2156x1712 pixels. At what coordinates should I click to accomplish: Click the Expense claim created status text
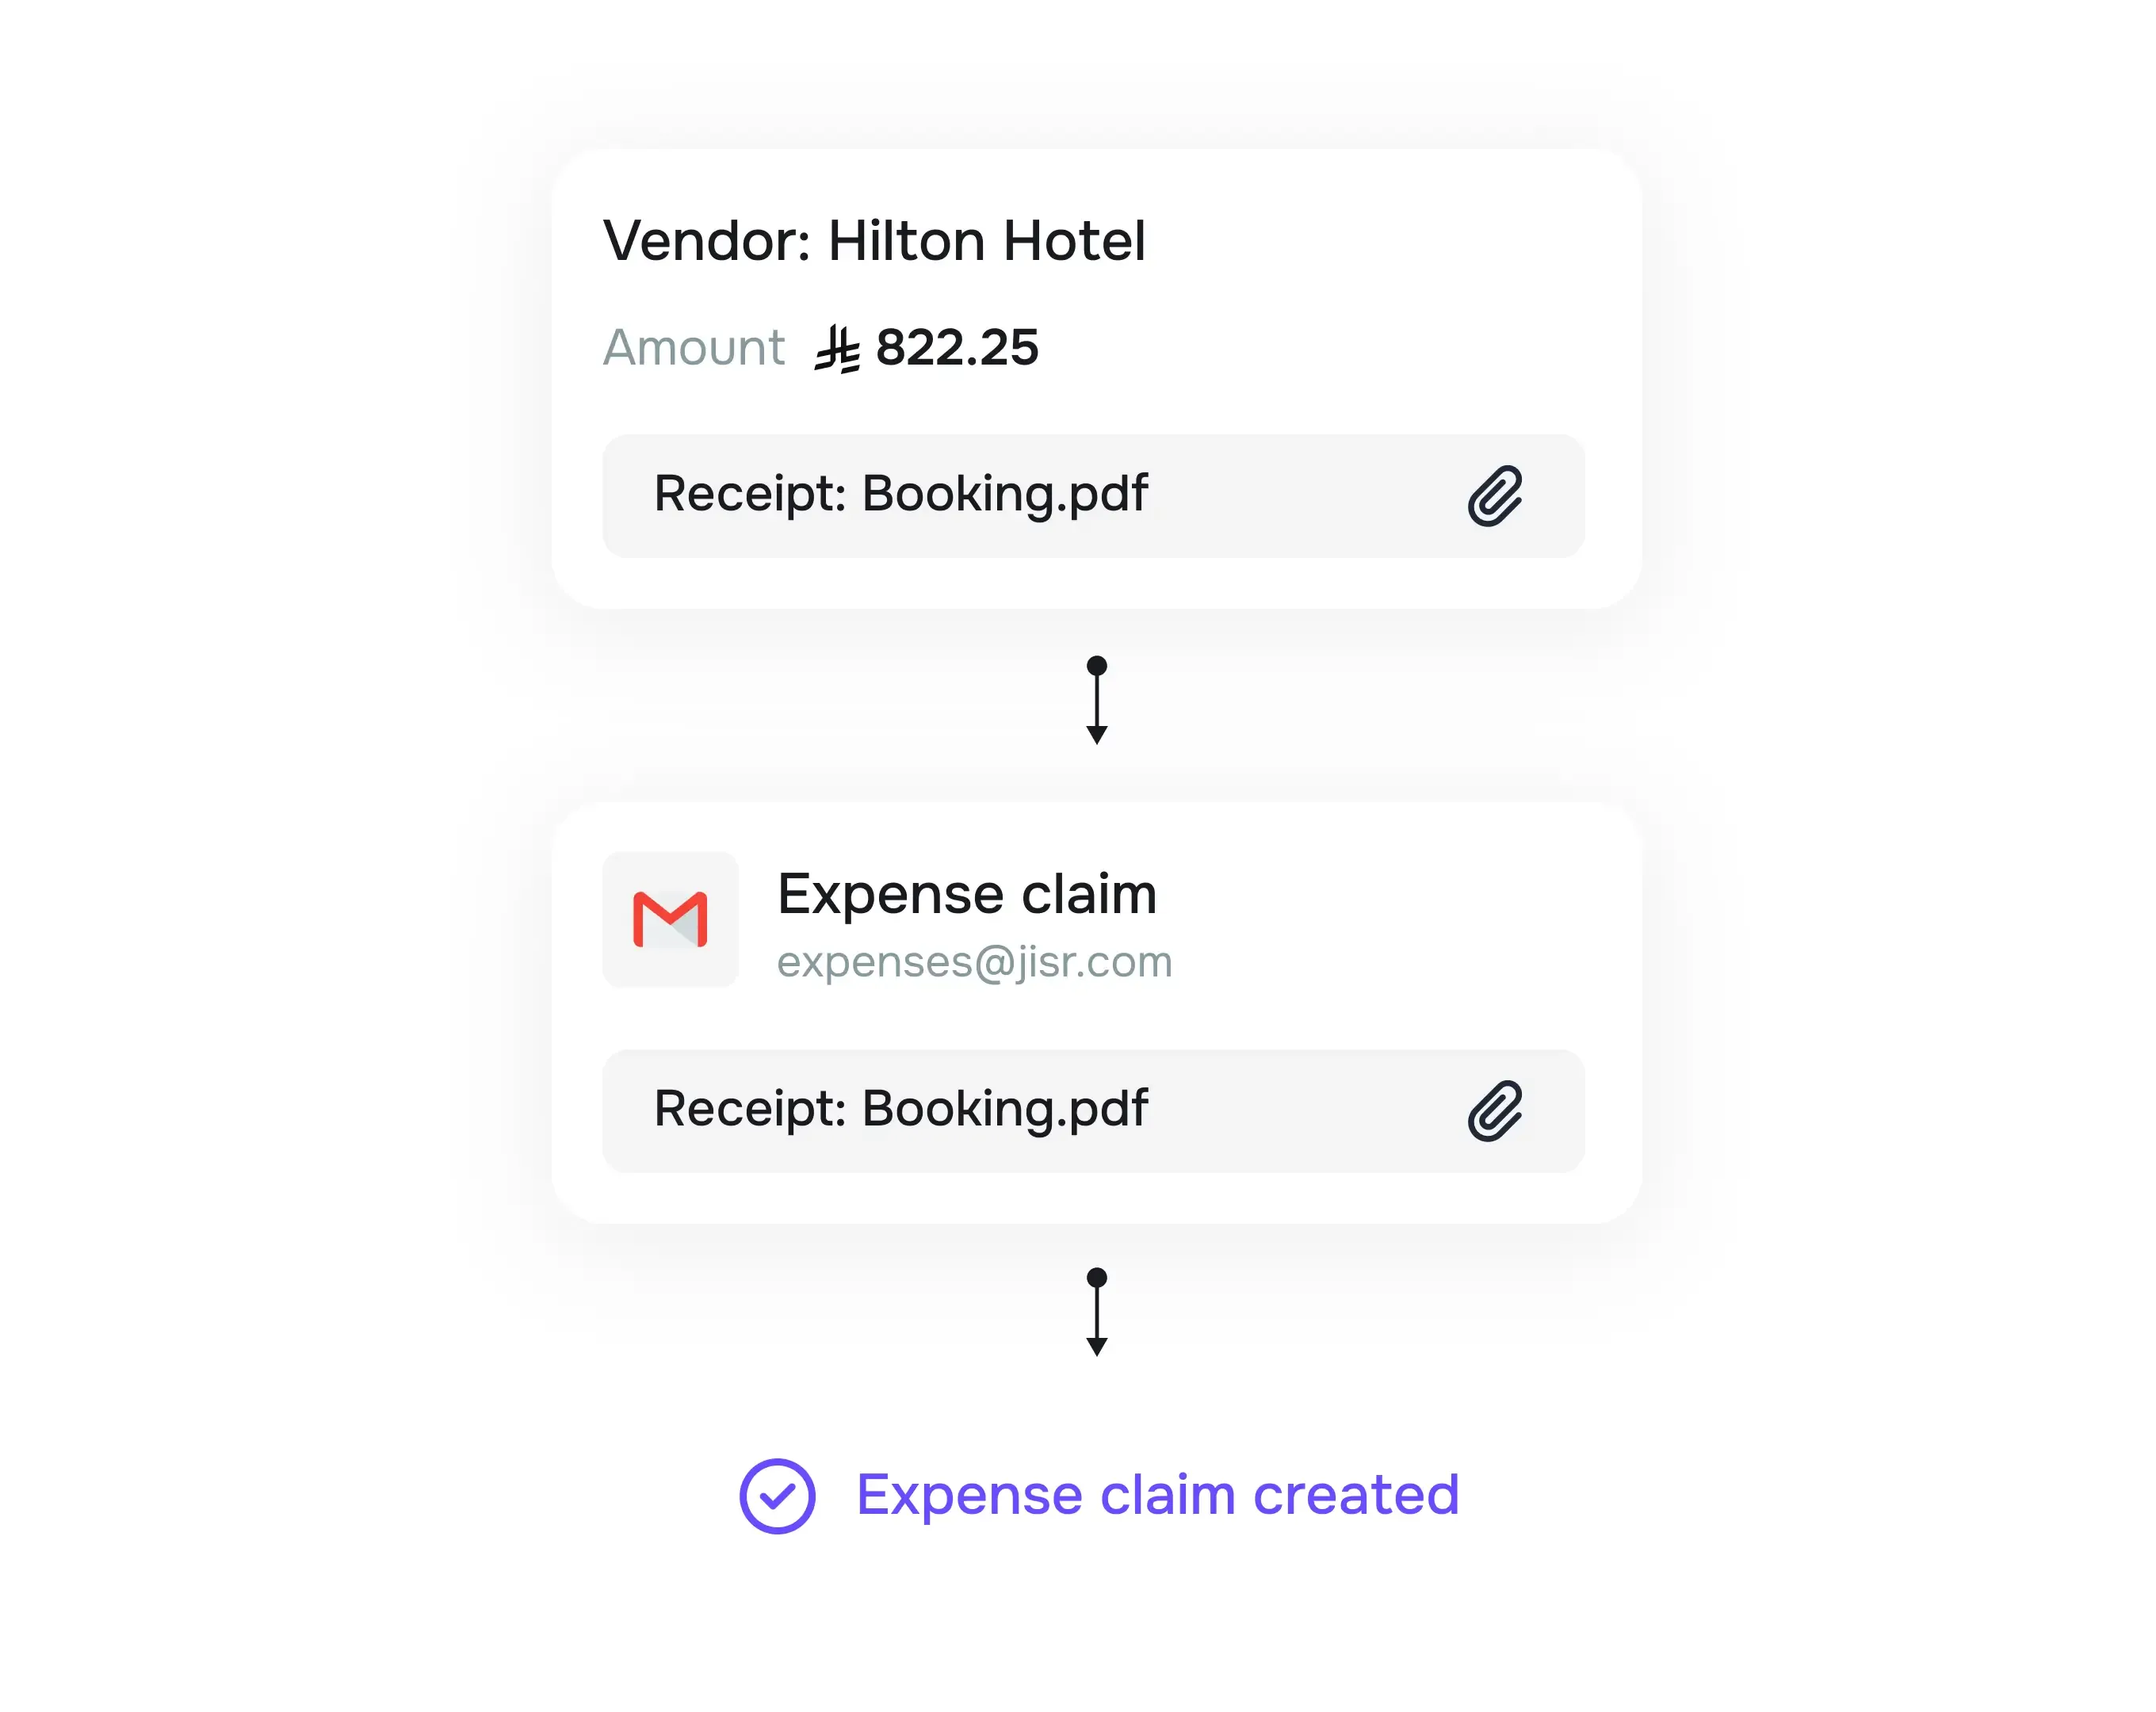[1157, 1495]
